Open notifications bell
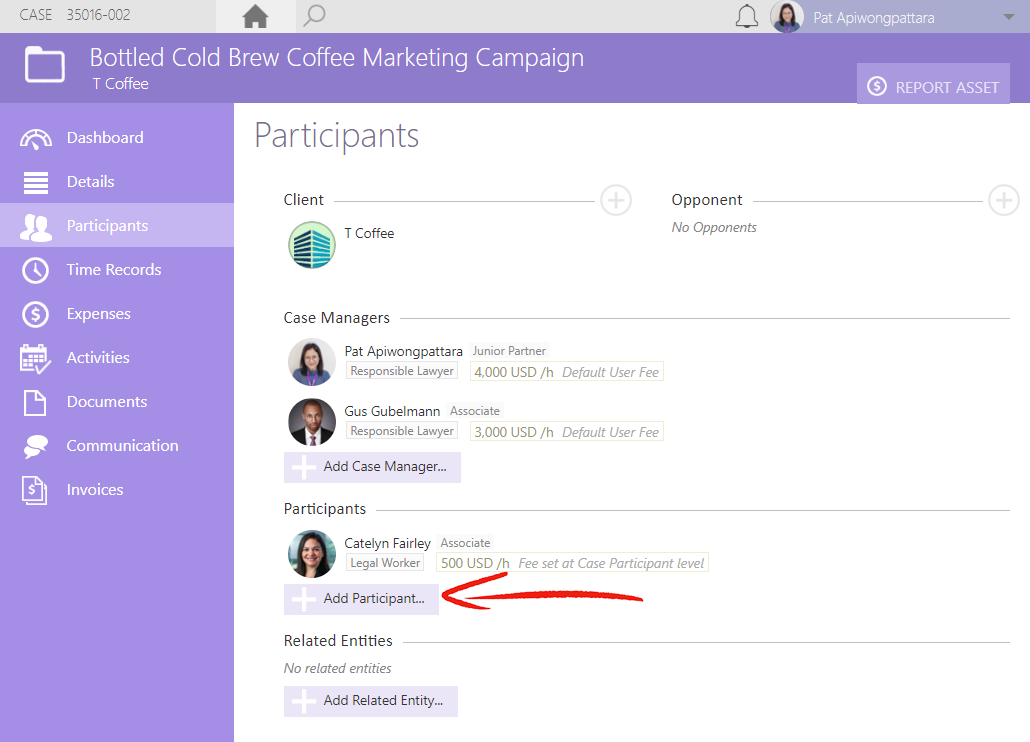The image size is (1030, 742). click(746, 16)
